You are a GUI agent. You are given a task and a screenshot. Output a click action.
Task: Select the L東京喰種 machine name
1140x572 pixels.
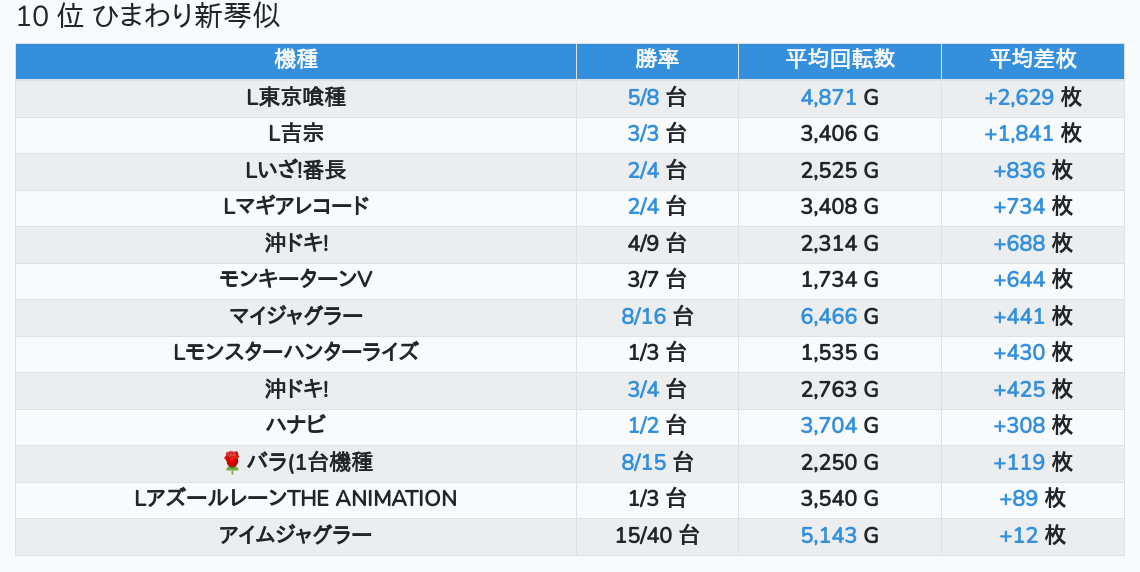tap(295, 97)
